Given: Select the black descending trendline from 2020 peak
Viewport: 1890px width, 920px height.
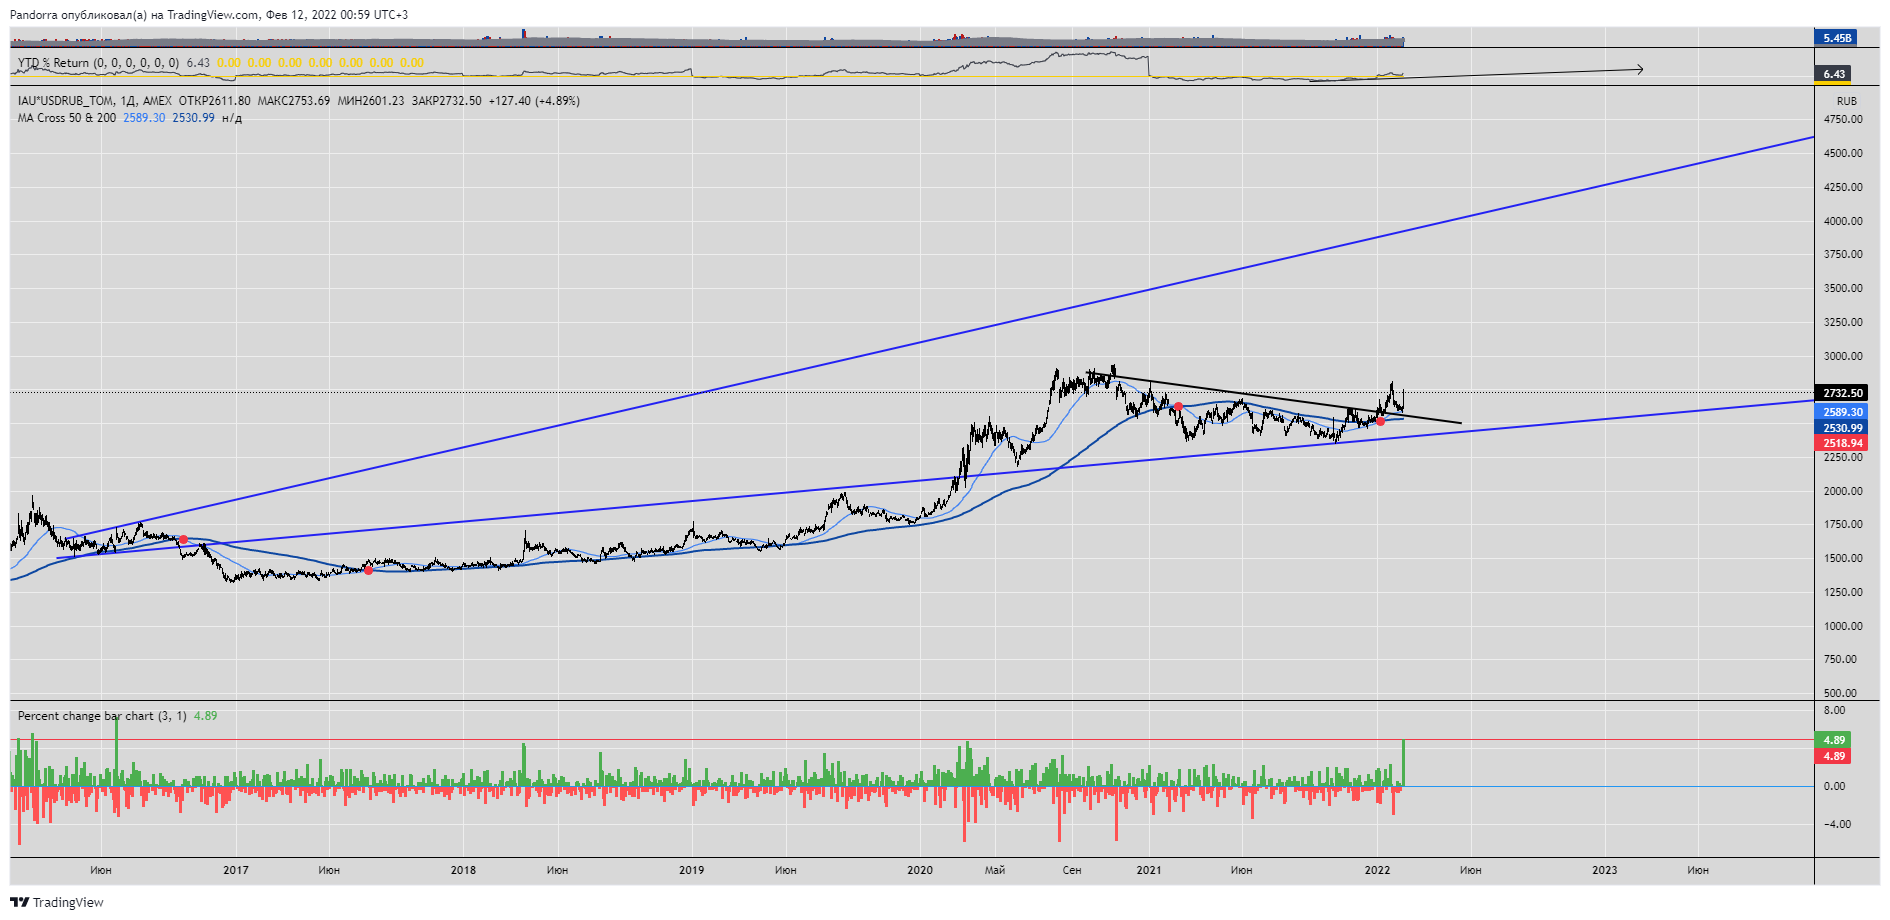Looking at the screenshot, I should click(1275, 398).
